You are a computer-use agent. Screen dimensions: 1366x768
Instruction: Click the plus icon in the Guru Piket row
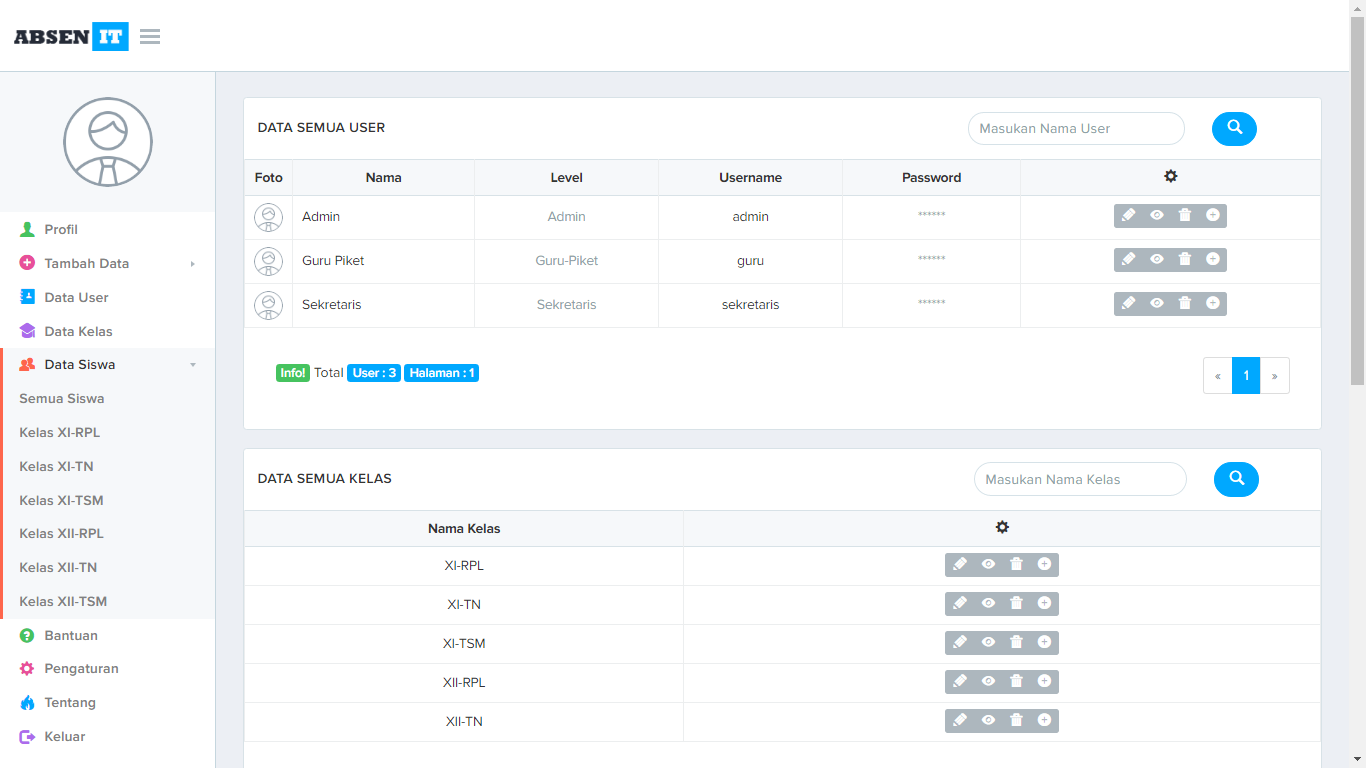coord(1213,259)
